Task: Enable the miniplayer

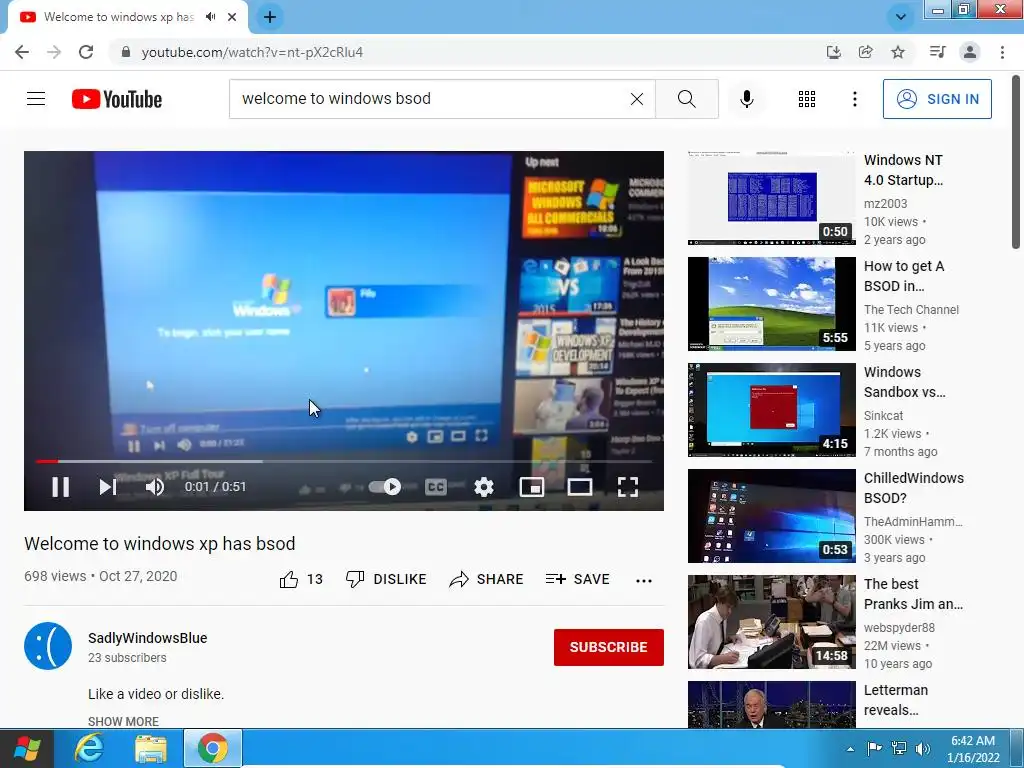Action: 532,487
